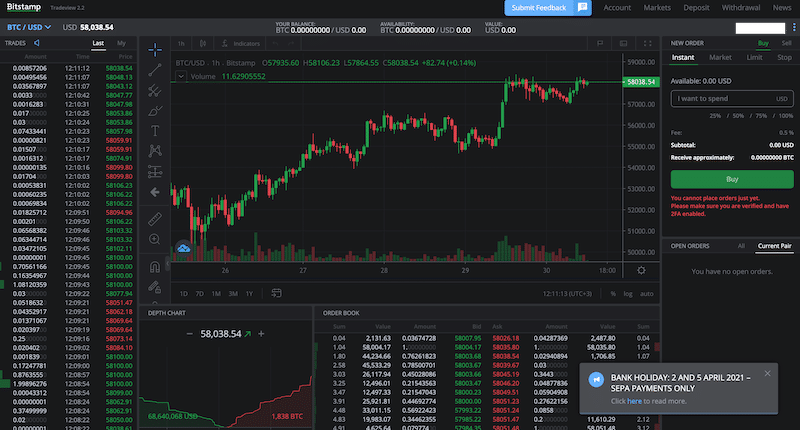
Task: Select the ruler measure tool
Action: pos(155,219)
